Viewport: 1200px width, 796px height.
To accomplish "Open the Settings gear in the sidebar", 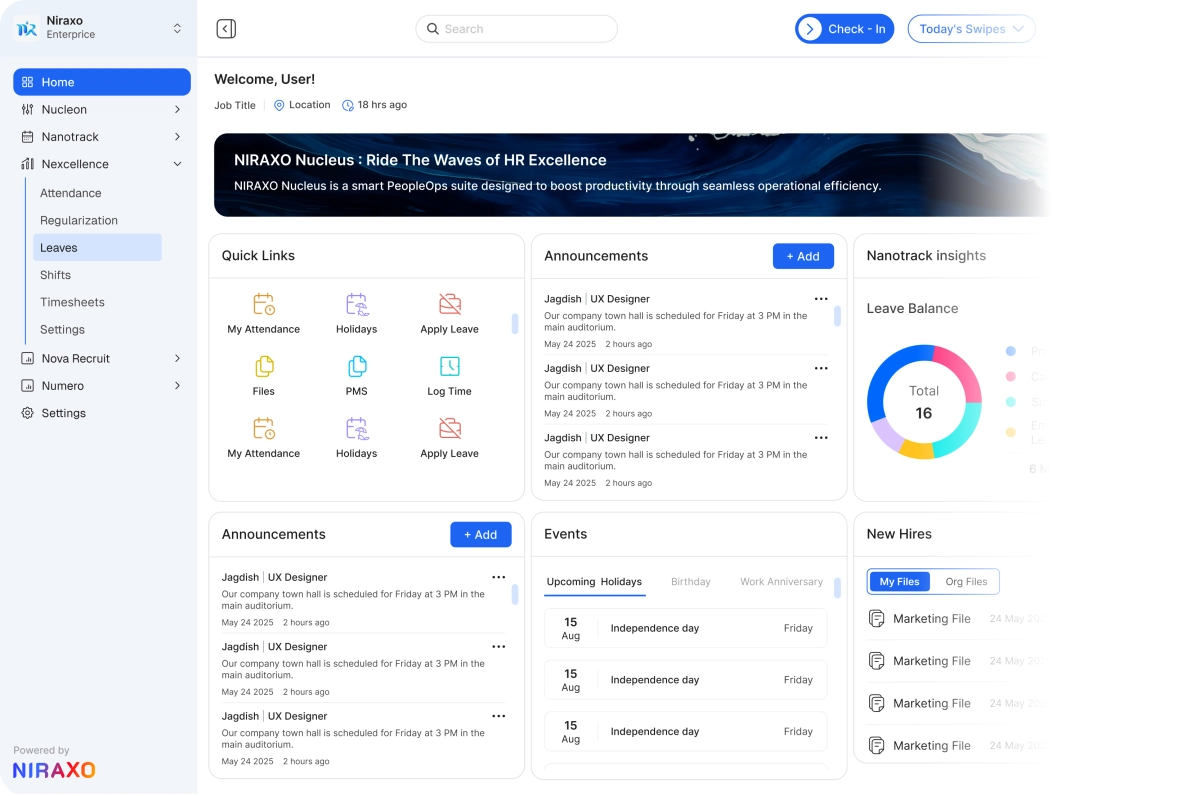I will 28,413.
